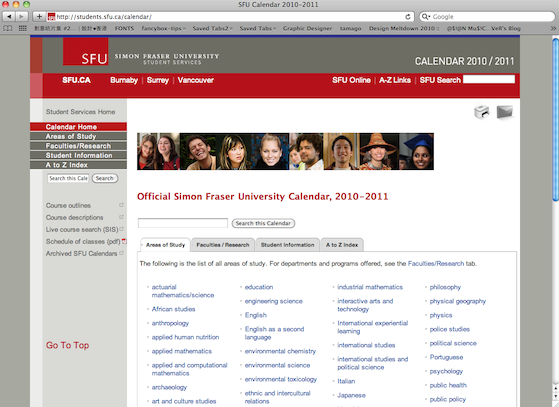Open industrial mathematics link
The width and height of the screenshot is (559, 407).
click(370, 287)
